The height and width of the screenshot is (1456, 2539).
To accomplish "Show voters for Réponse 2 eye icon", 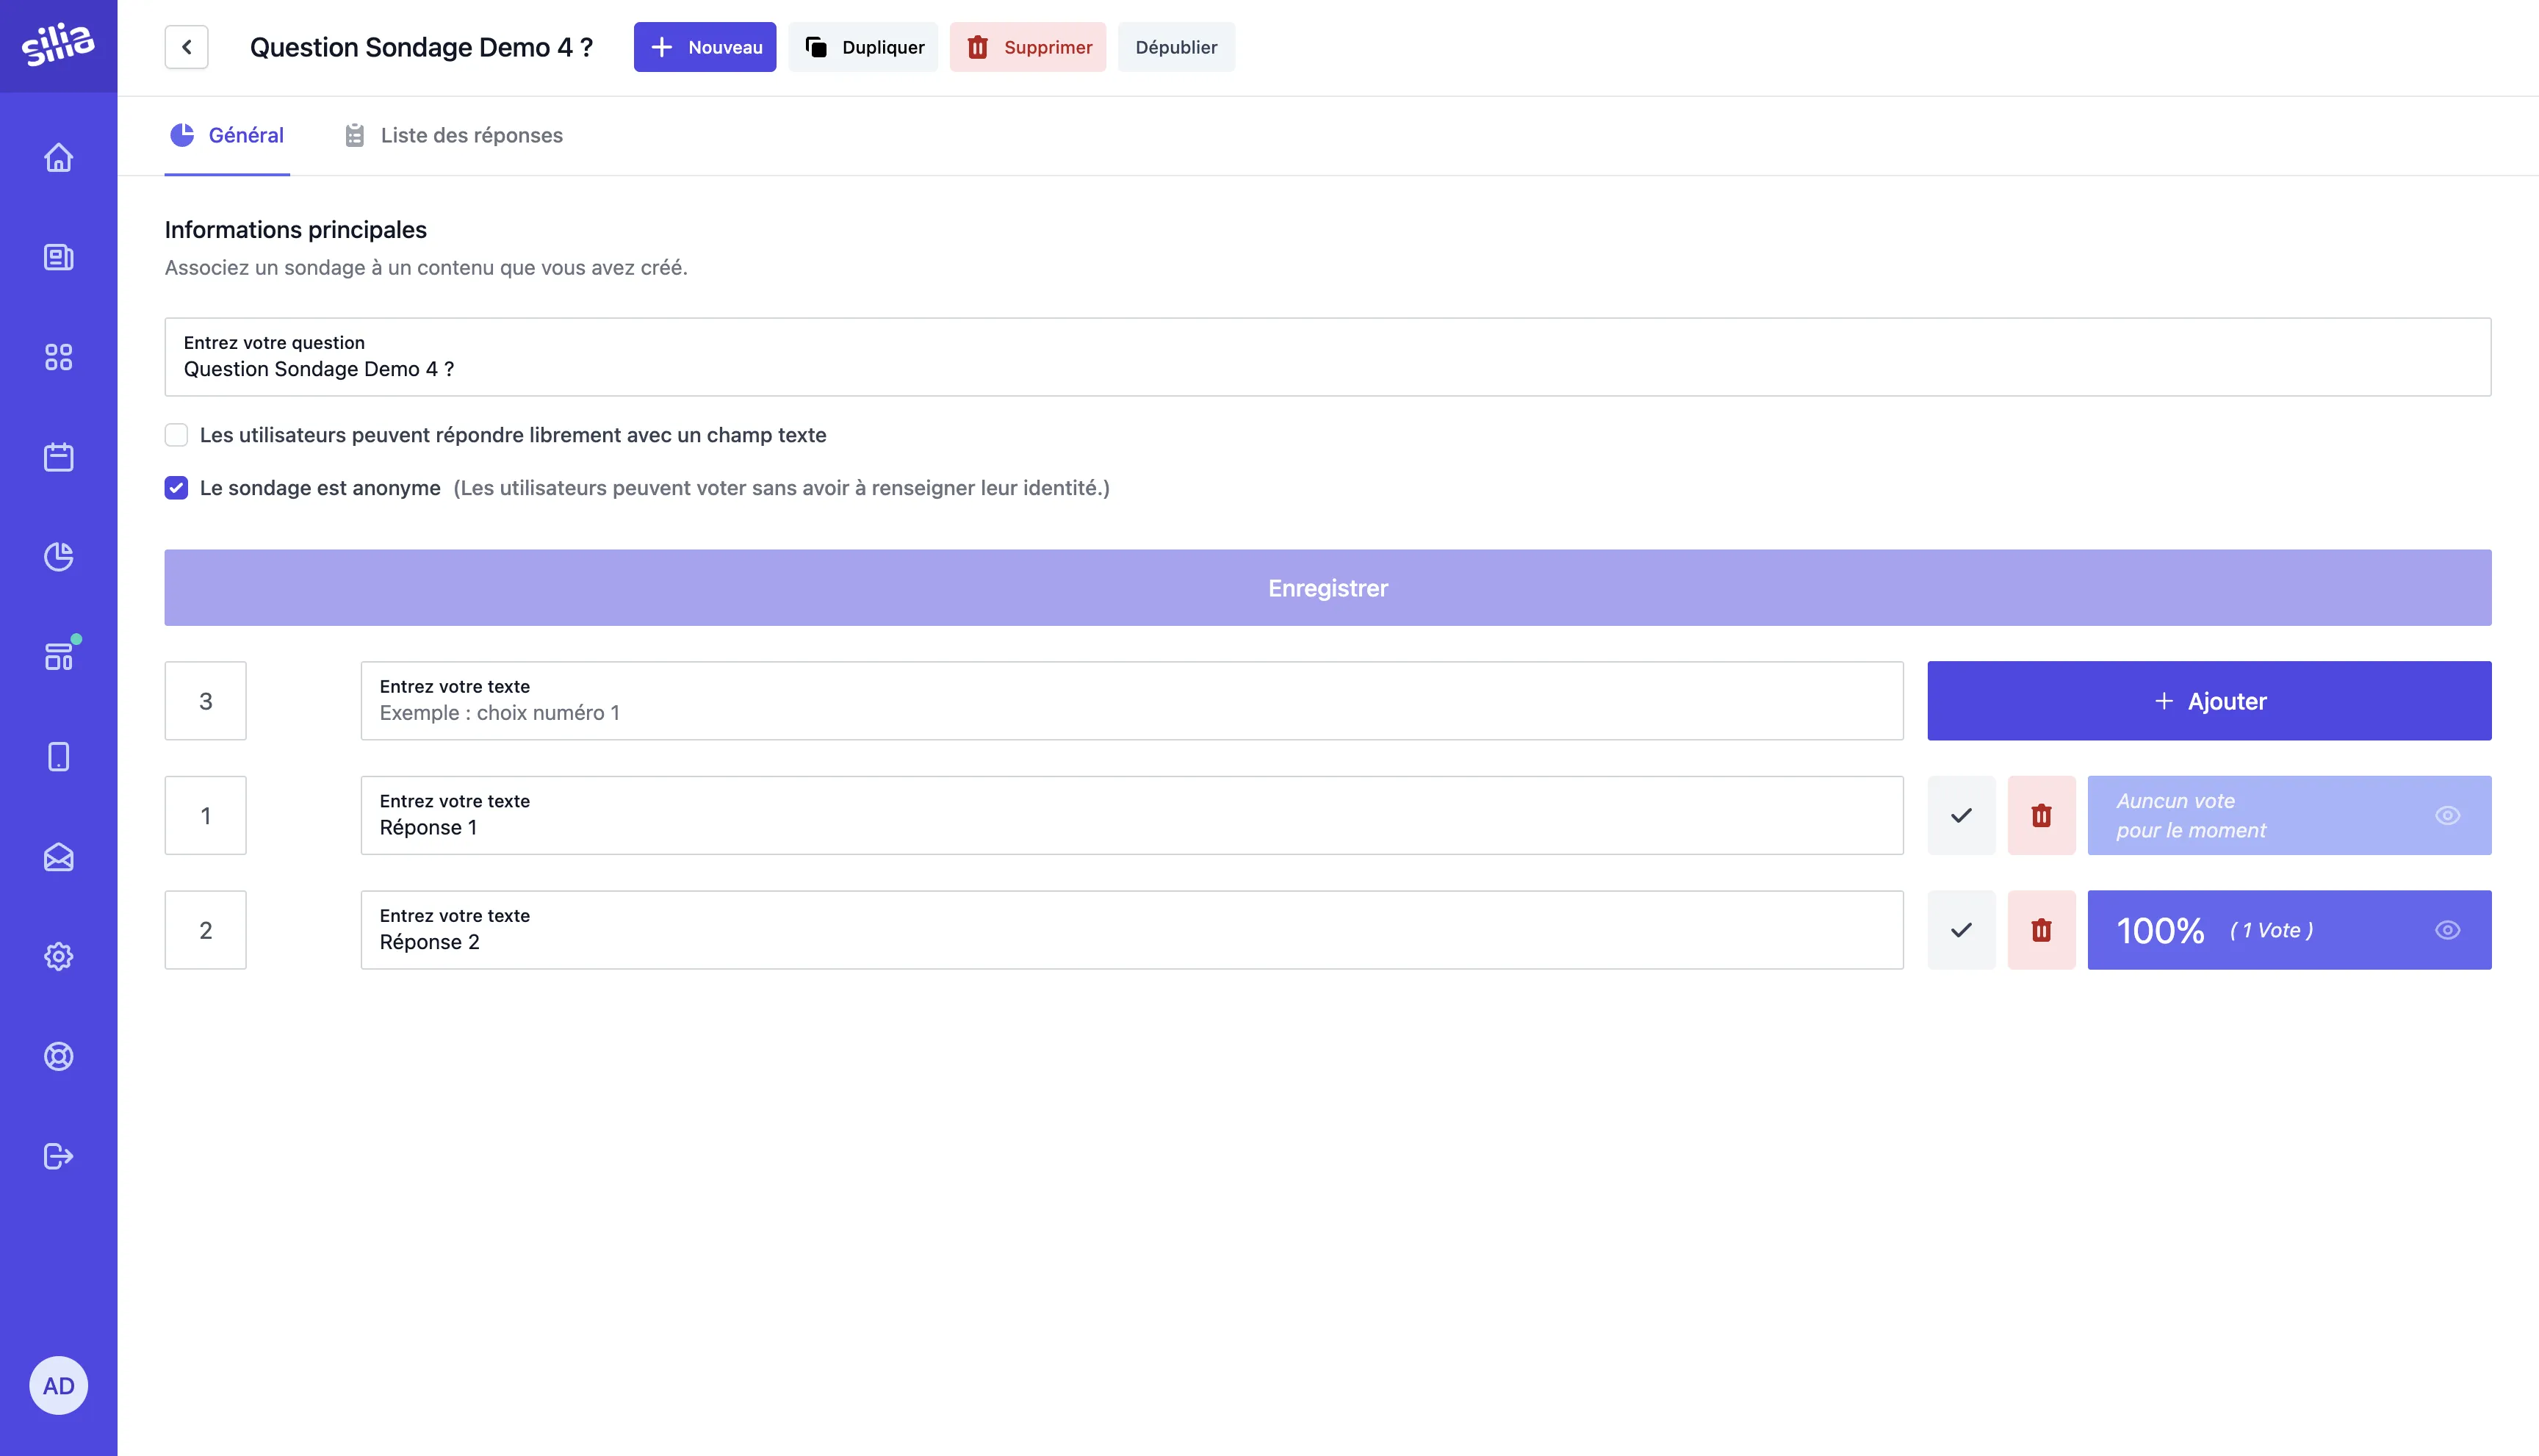I will pyautogui.click(x=2447, y=930).
